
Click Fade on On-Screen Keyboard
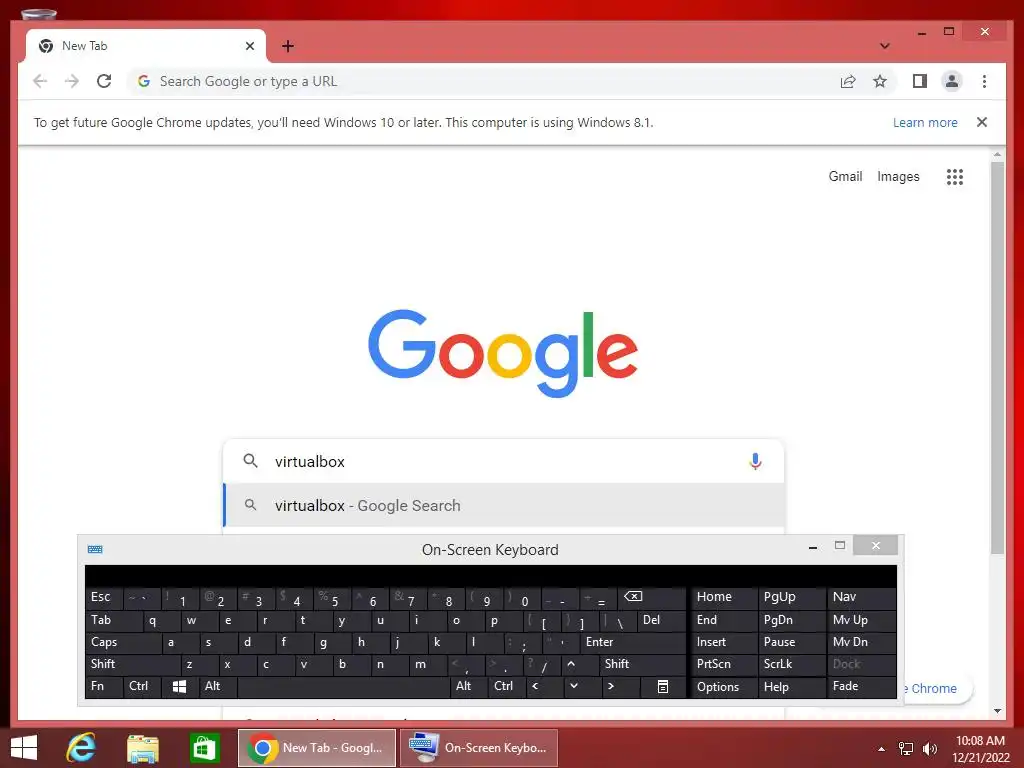(x=861, y=686)
